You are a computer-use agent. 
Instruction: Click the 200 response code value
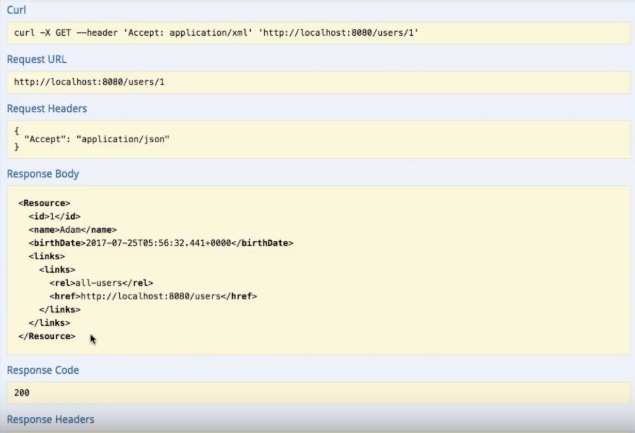tap(22, 393)
